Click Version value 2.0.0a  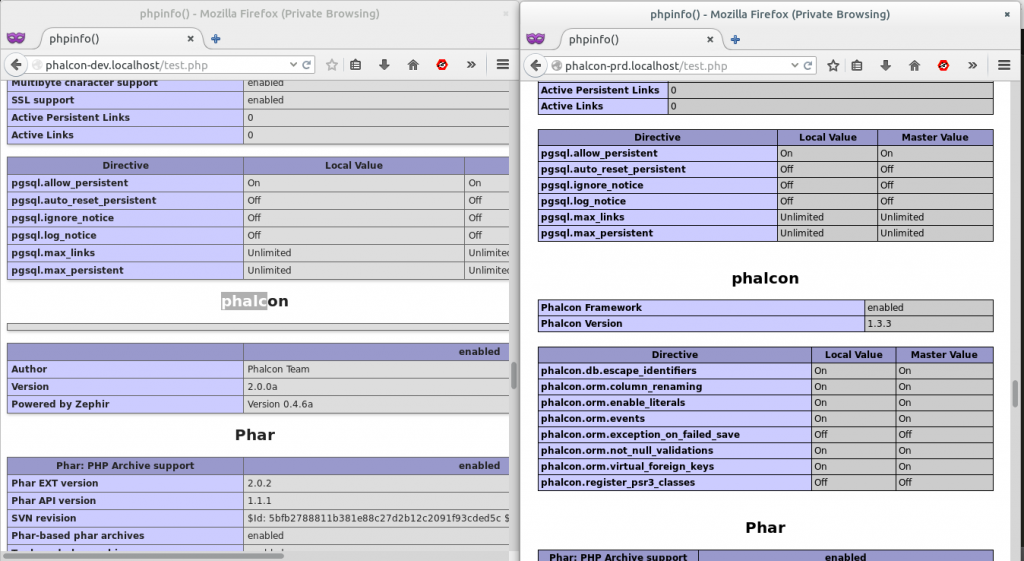pyautogui.click(x=261, y=387)
